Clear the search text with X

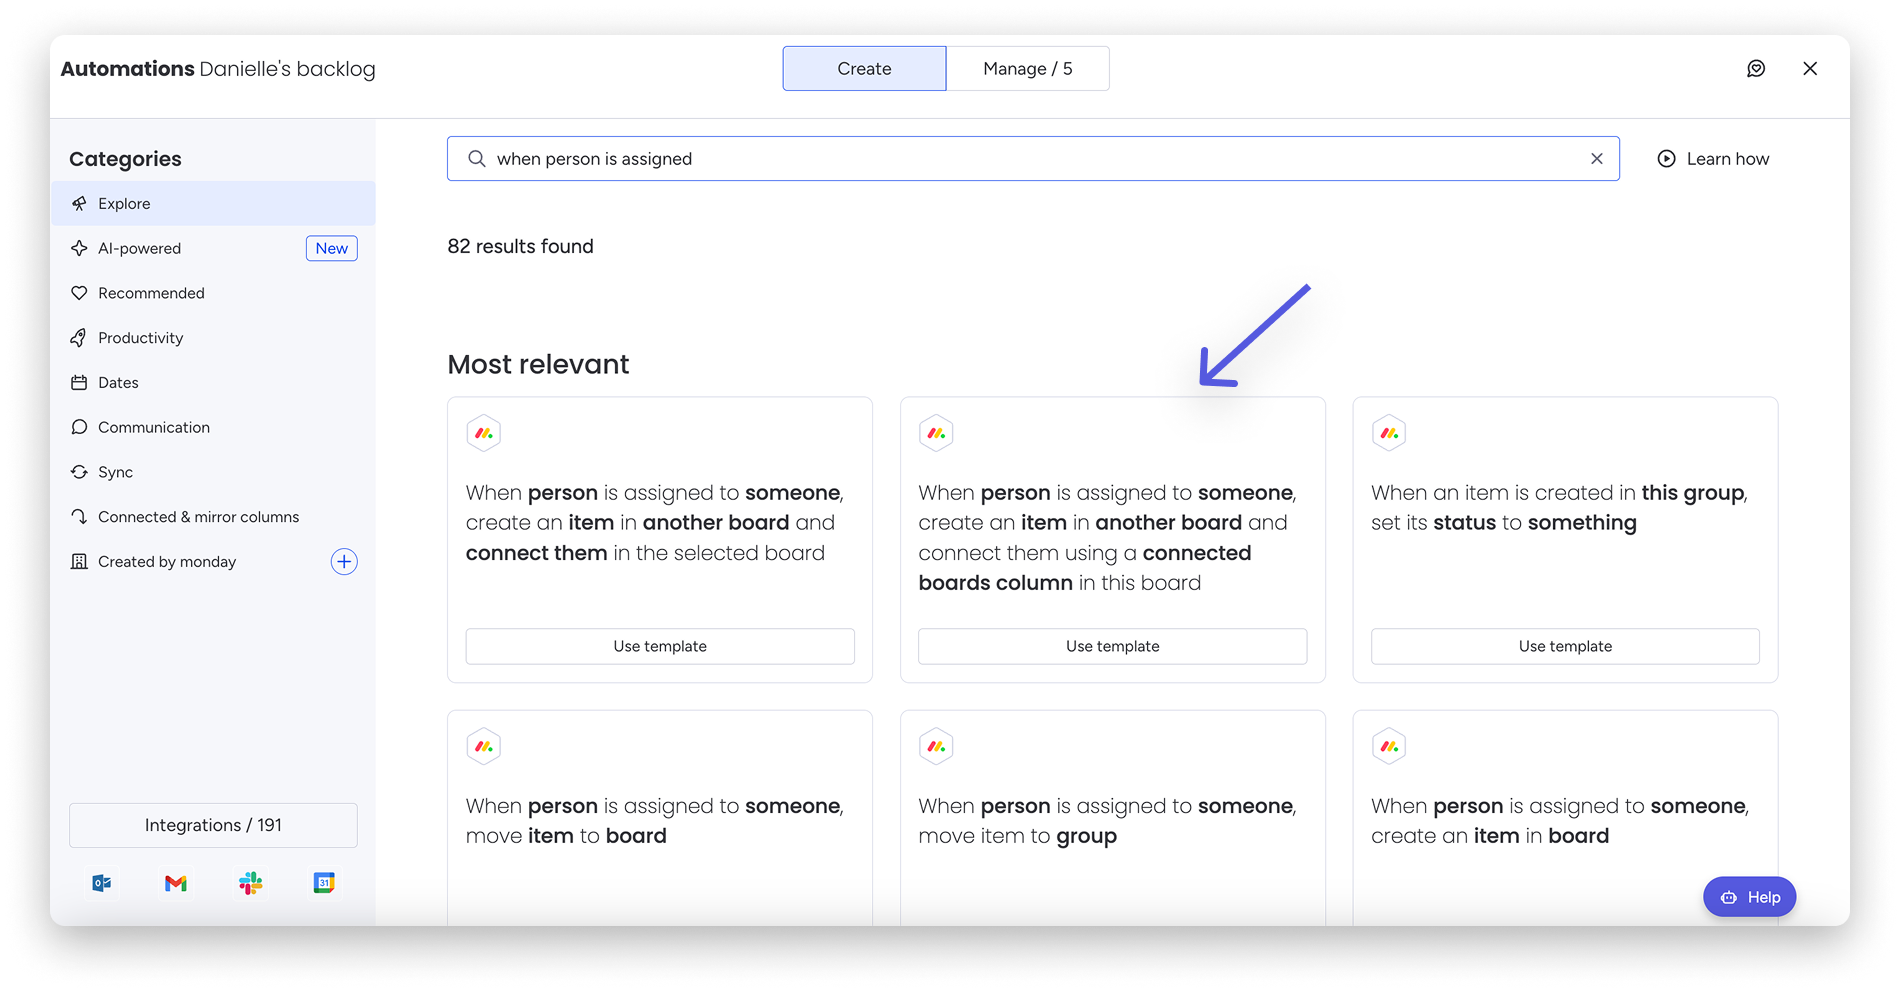[1597, 158]
